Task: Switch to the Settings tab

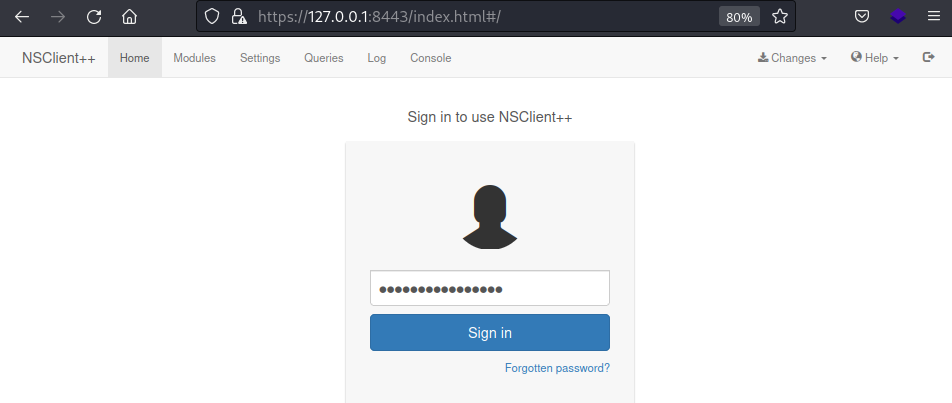Action: pyautogui.click(x=260, y=58)
